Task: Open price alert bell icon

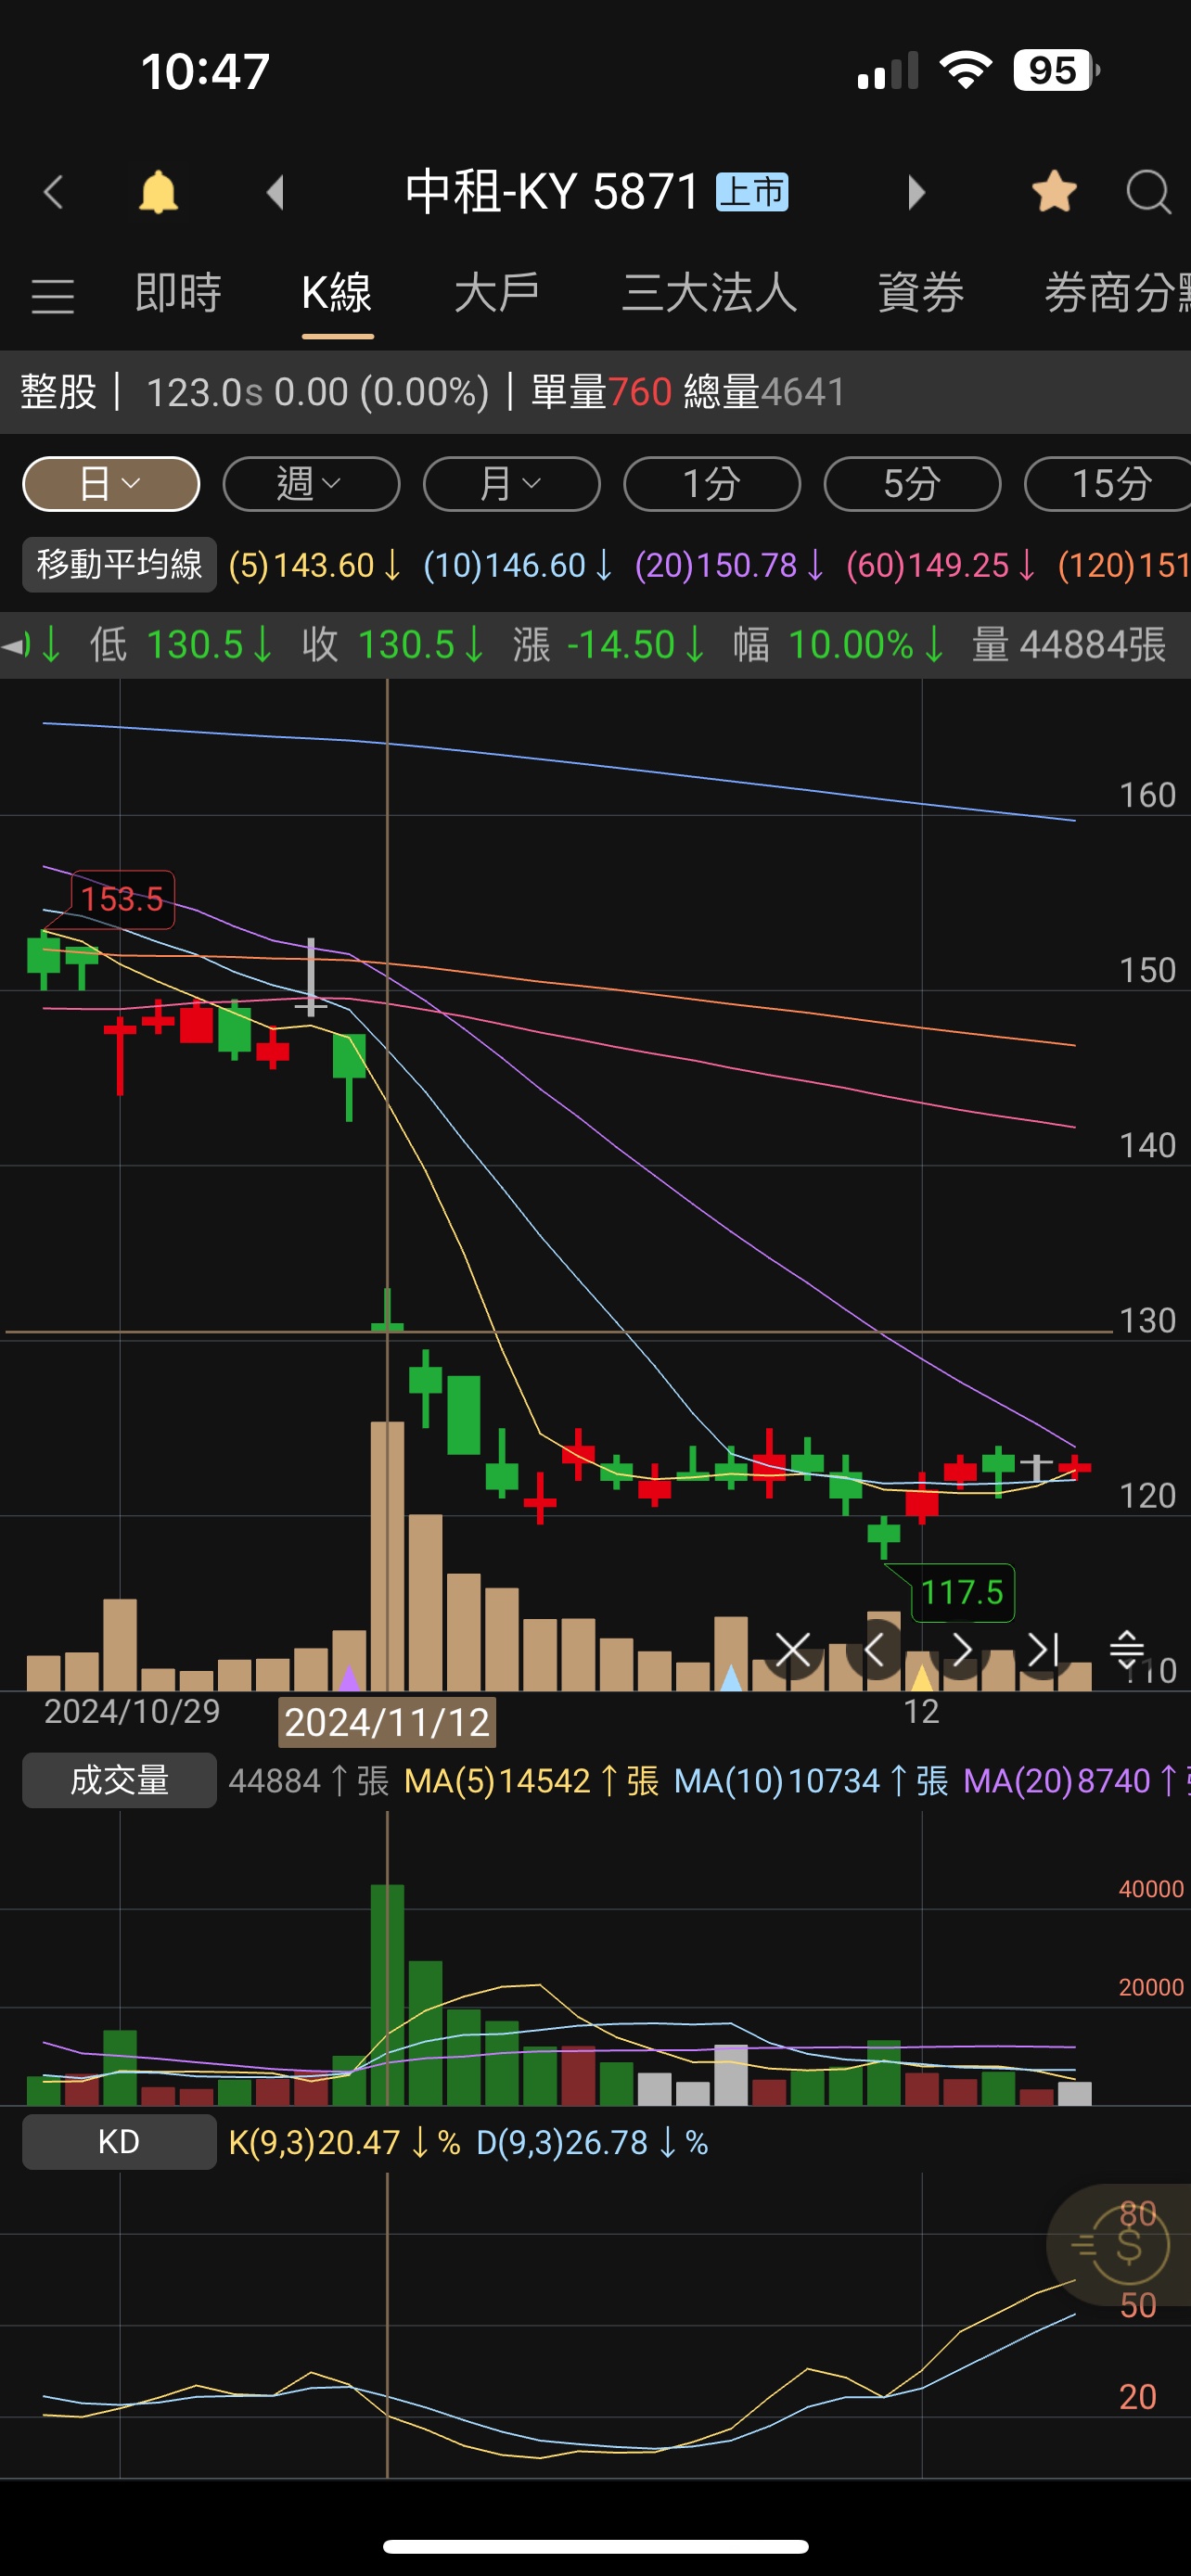Action: pyautogui.click(x=158, y=192)
